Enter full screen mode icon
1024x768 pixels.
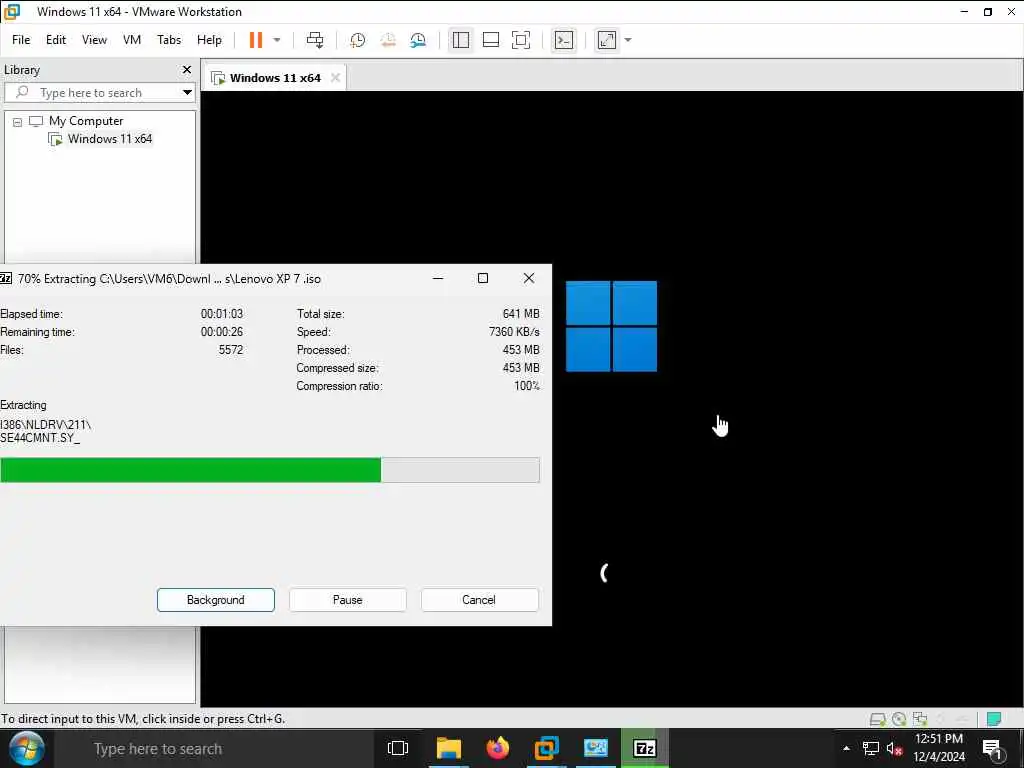(520, 40)
